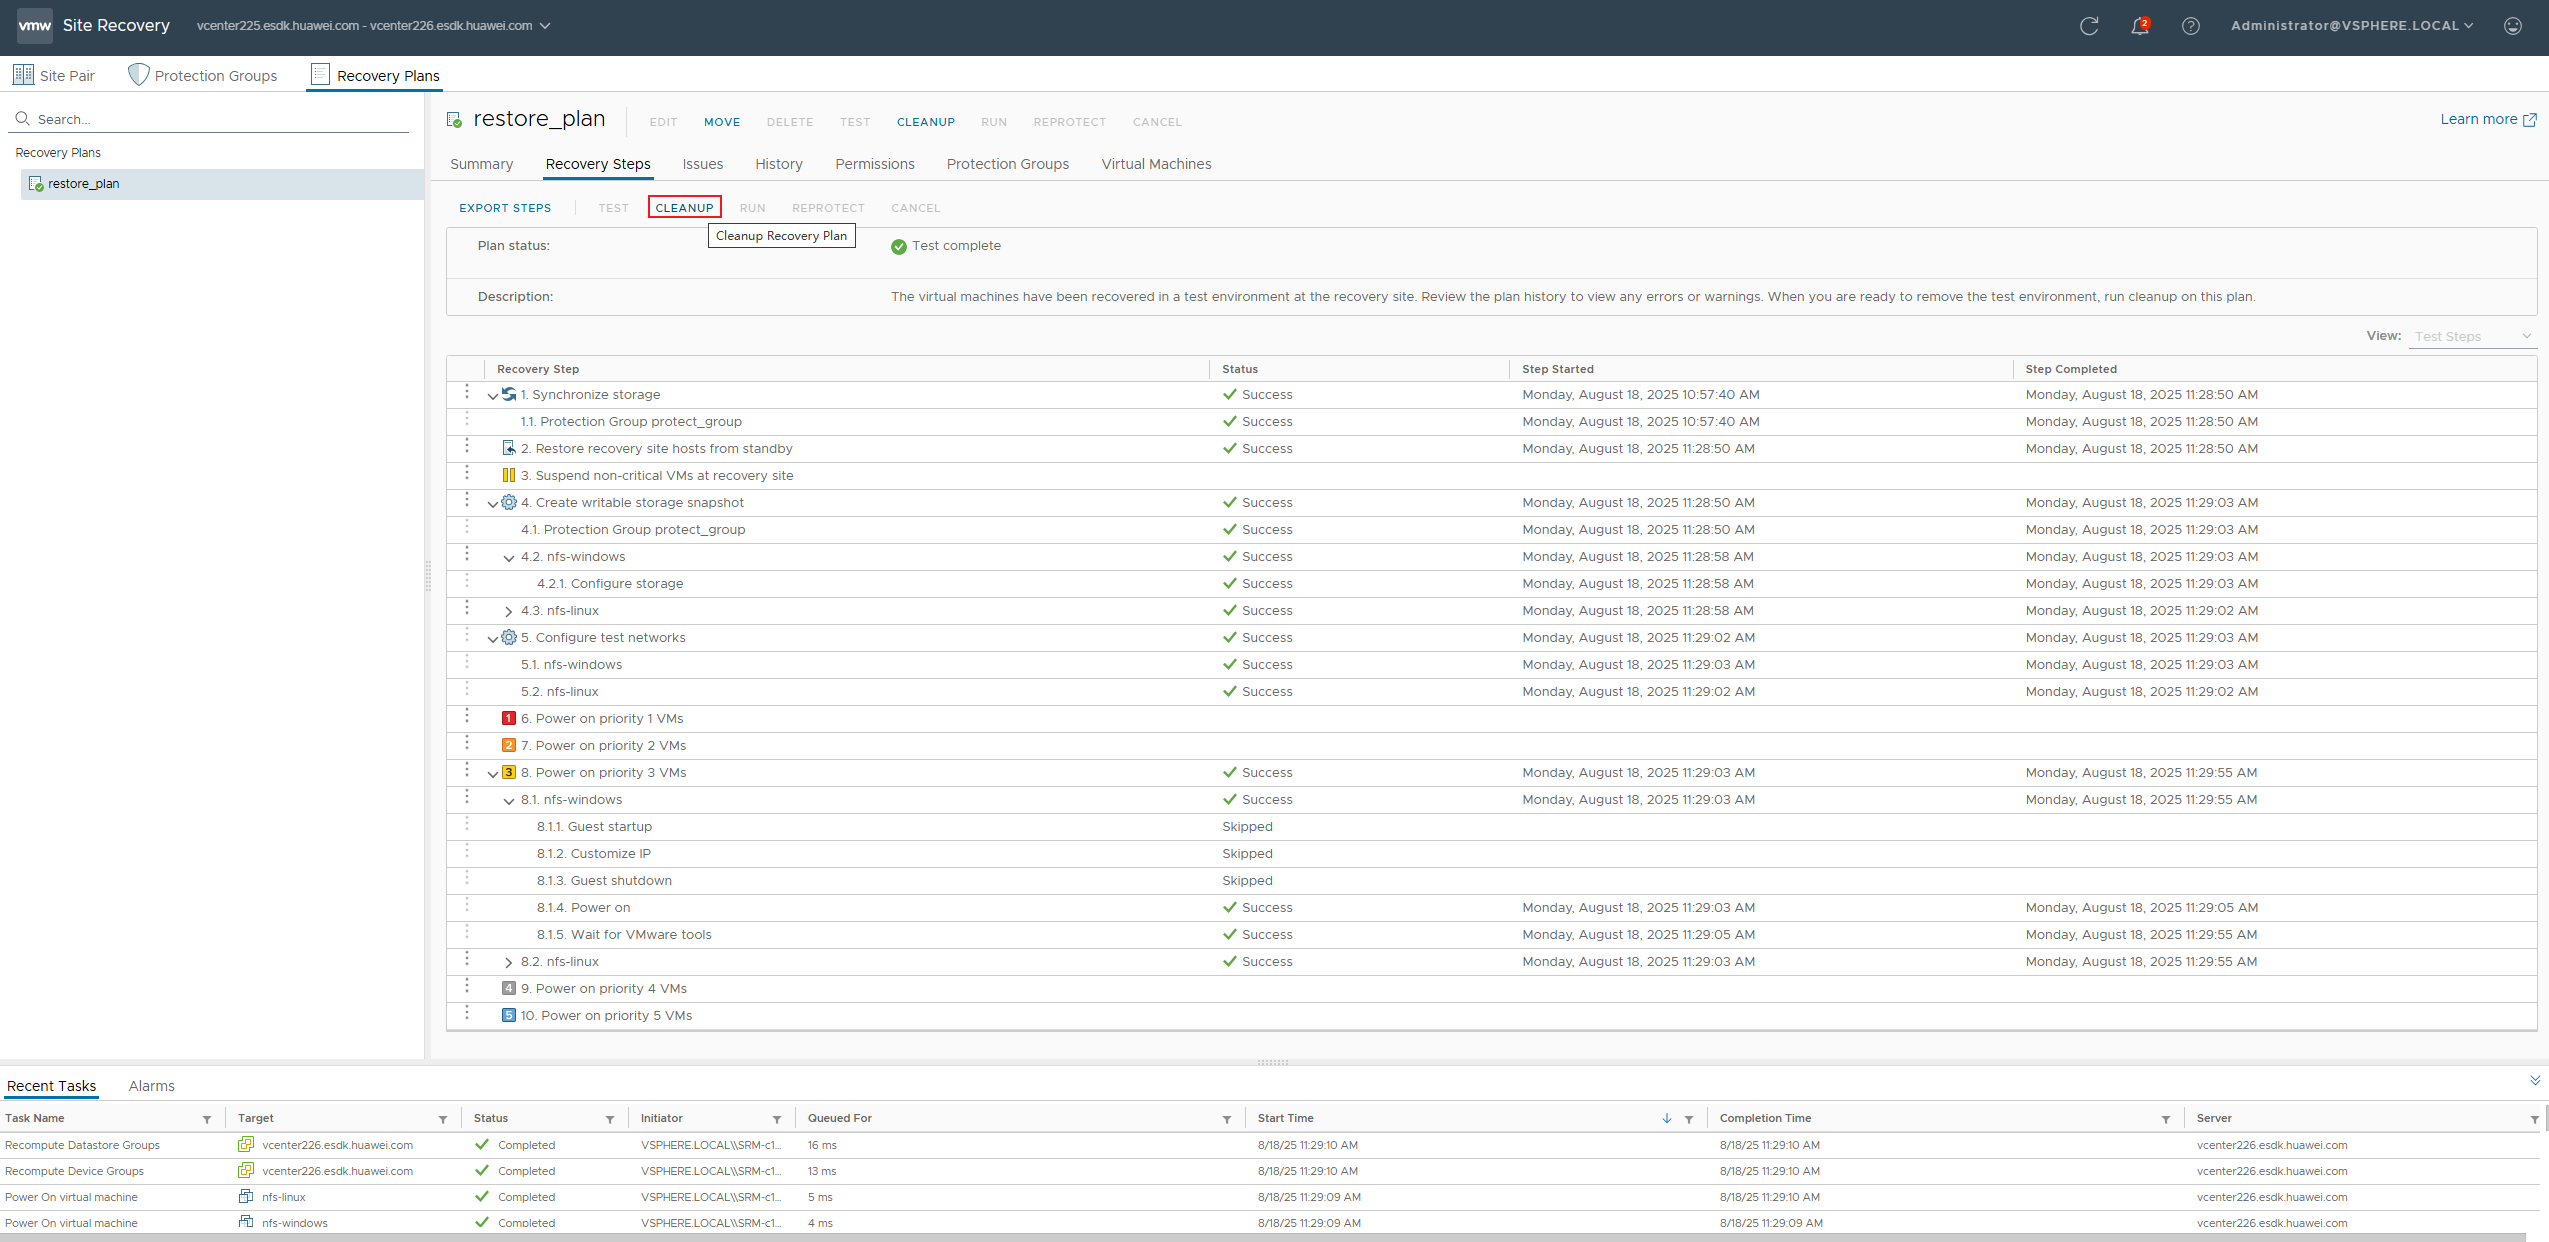This screenshot has height=1242, width=2549.
Task: Click the EXPORT STEPS button
Action: coord(505,208)
